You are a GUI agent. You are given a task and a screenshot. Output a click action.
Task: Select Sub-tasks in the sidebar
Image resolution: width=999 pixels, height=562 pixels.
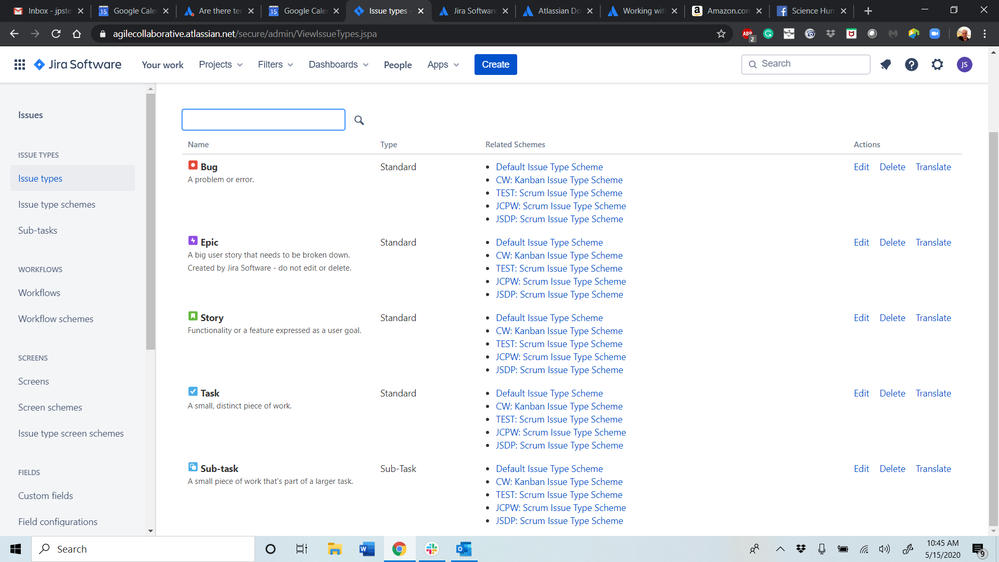click(x=38, y=231)
